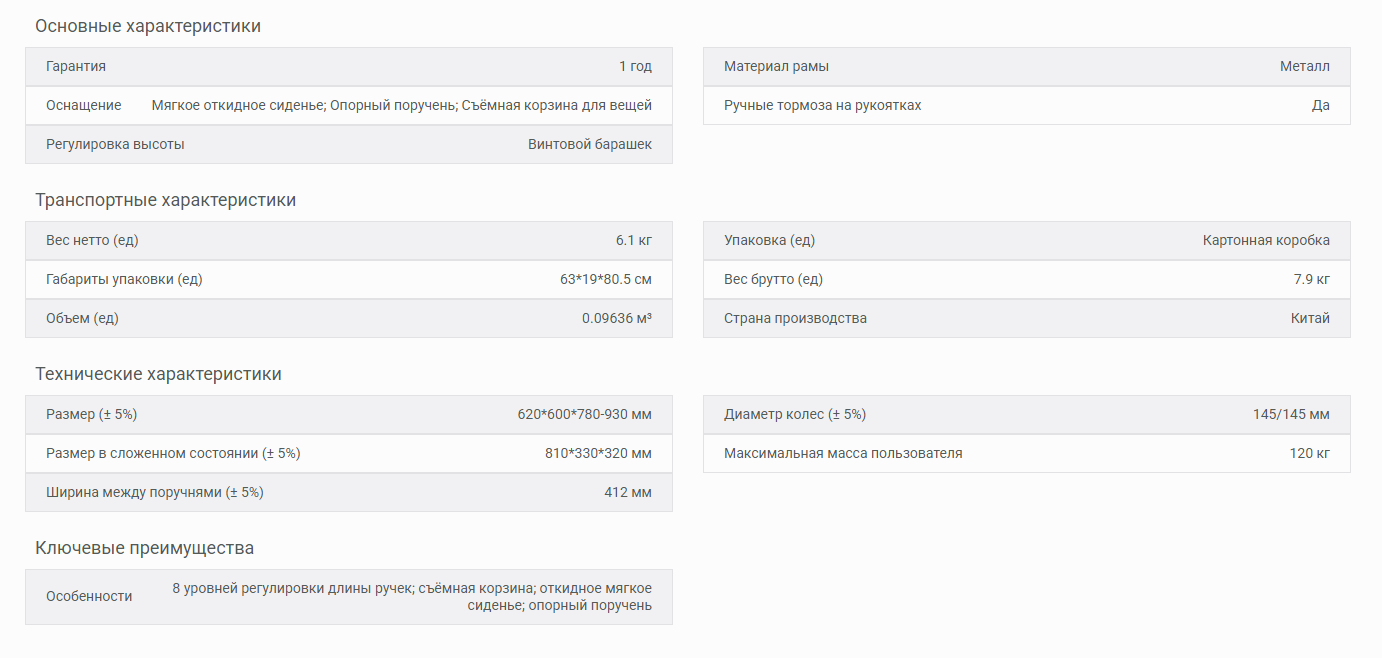The image size is (1382, 658).
Task: Select the '0.09636 м³' volume value
Action: tap(617, 318)
